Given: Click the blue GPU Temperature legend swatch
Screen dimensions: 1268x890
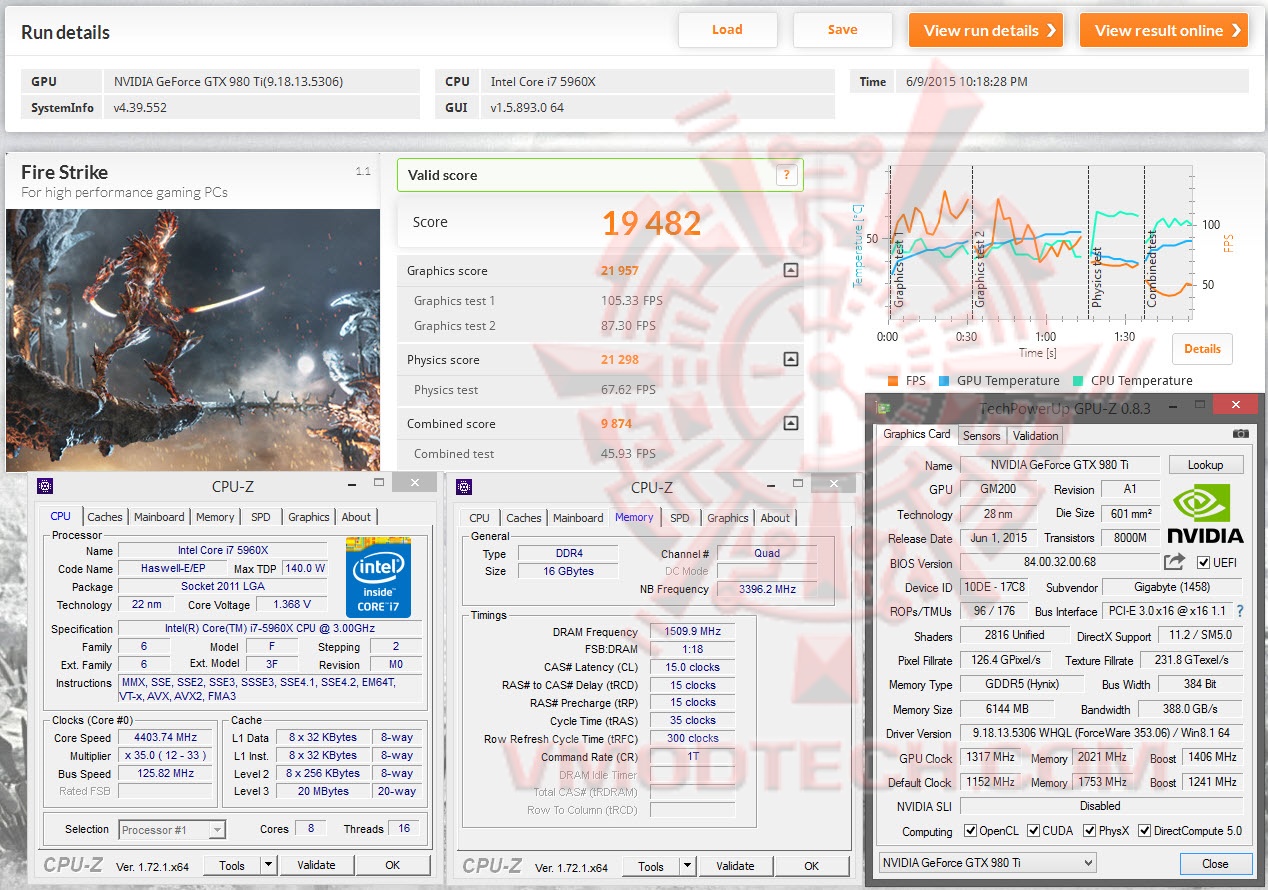Looking at the screenshot, I should point(944,381).
